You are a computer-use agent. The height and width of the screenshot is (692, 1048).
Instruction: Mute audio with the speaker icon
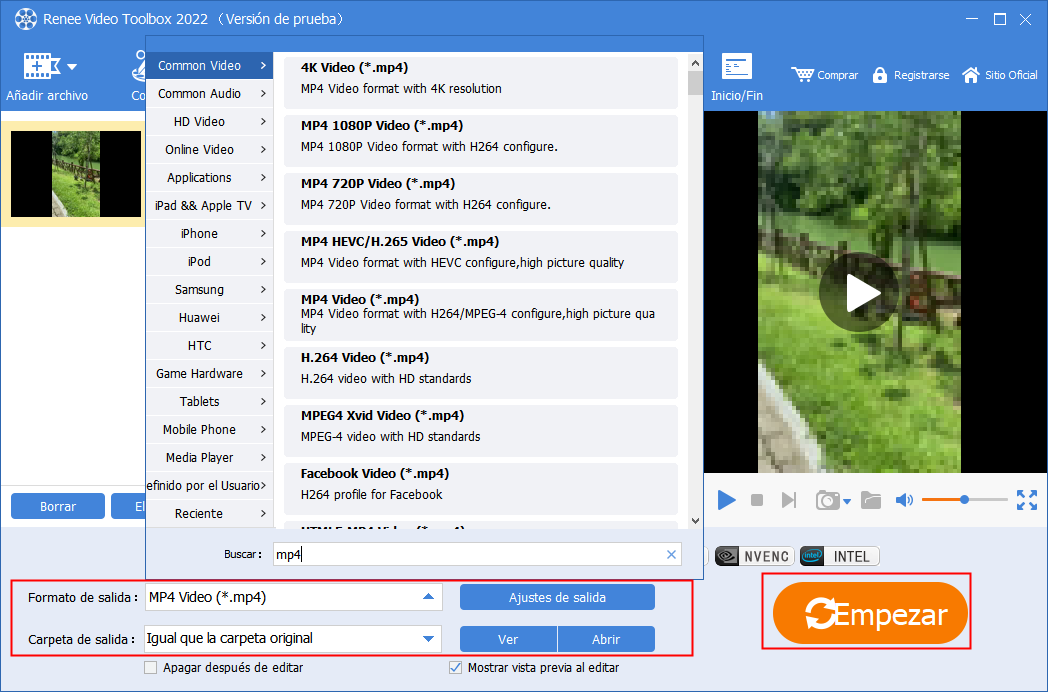(x=904, y=500)
